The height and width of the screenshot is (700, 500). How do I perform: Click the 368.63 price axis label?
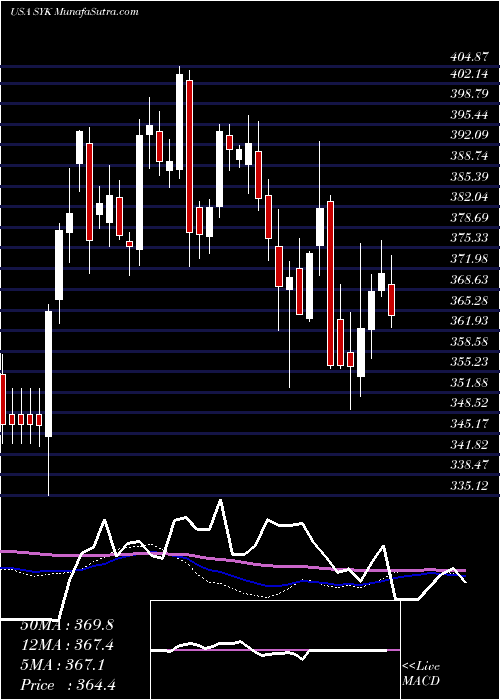[469, 280]
